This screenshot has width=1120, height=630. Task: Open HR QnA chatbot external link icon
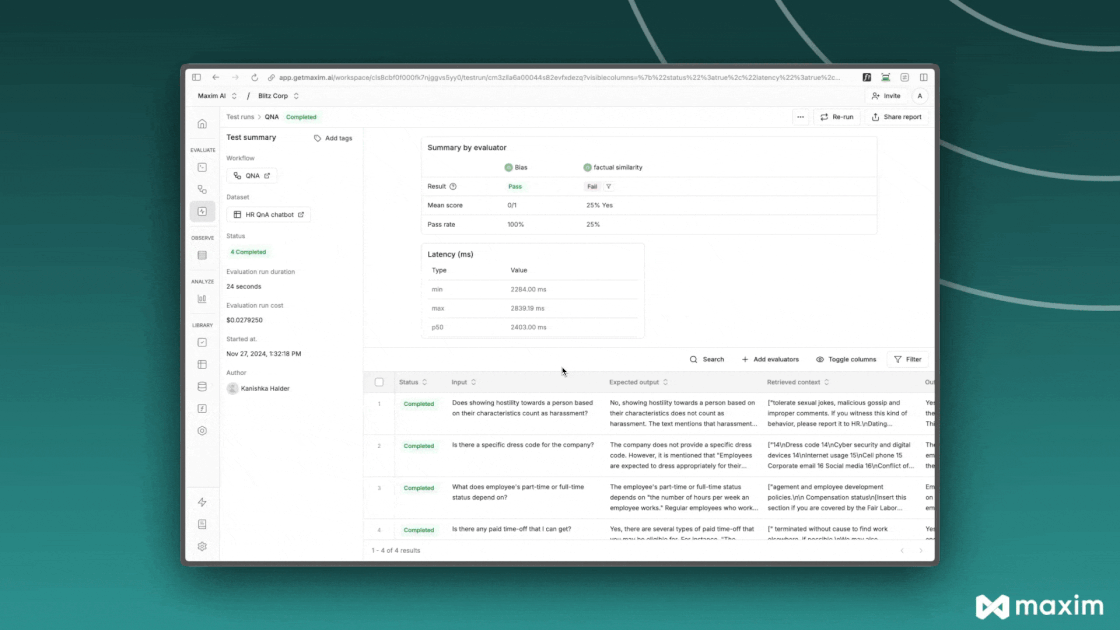[x=301, y=214]
